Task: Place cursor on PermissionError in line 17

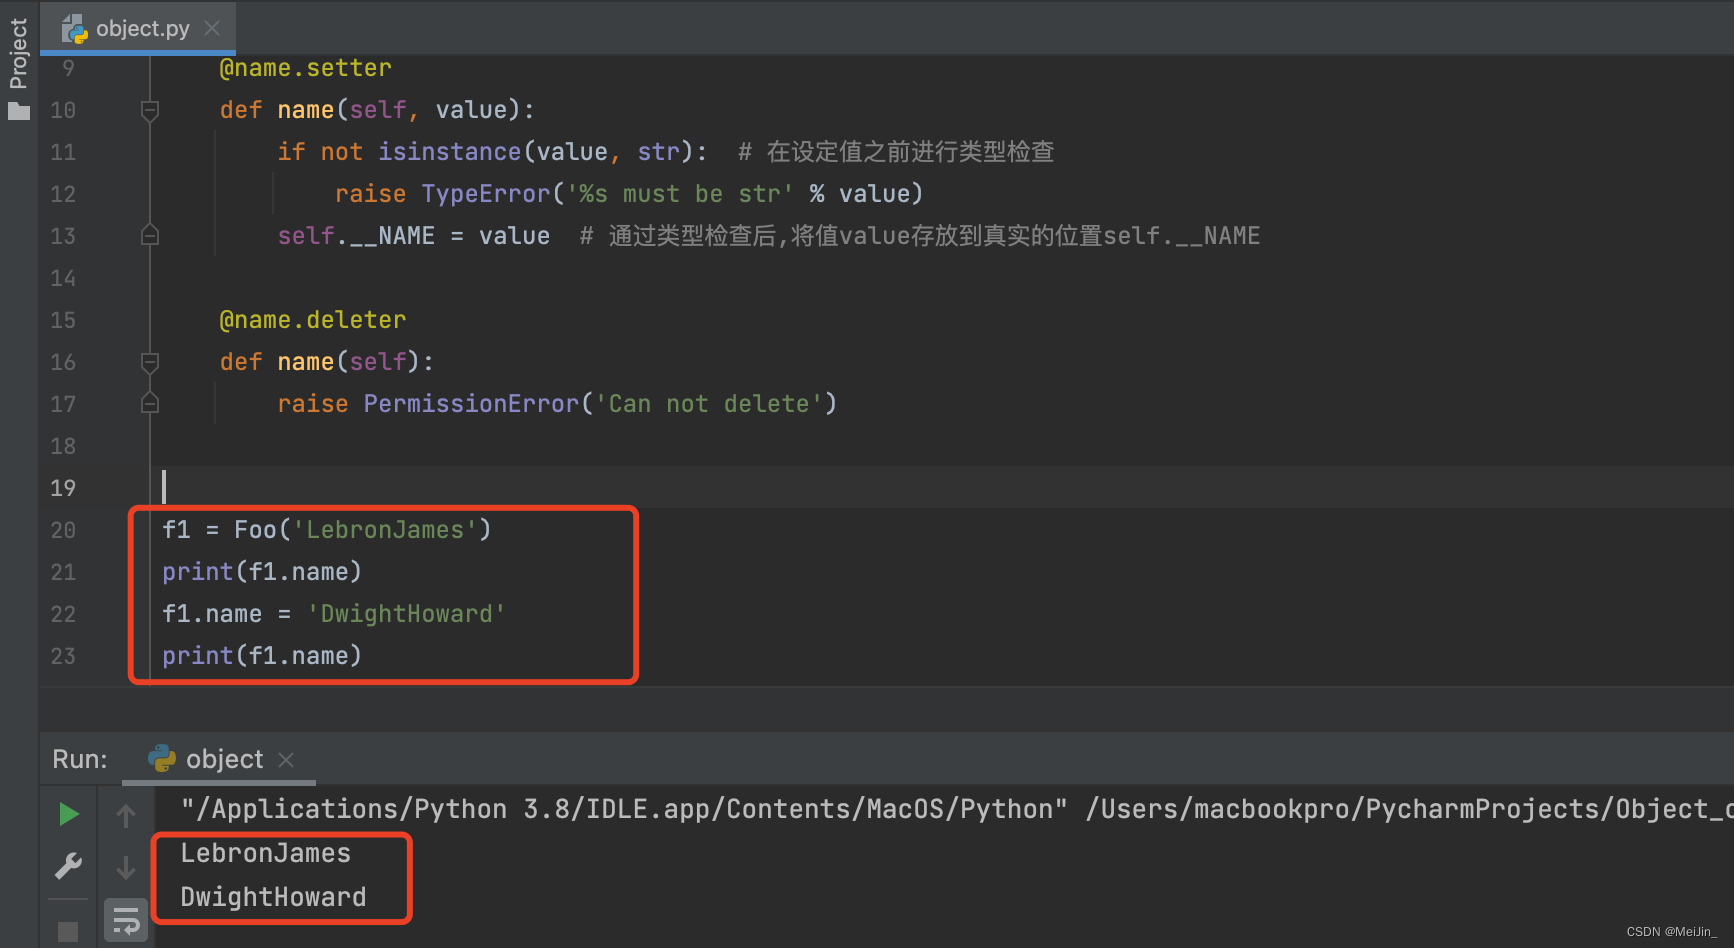Action: click(x=471, y=404)
